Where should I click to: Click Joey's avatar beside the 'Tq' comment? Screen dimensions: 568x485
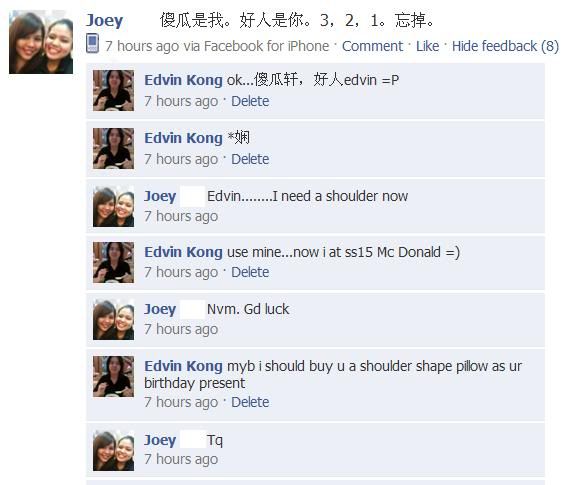[113, 451]
